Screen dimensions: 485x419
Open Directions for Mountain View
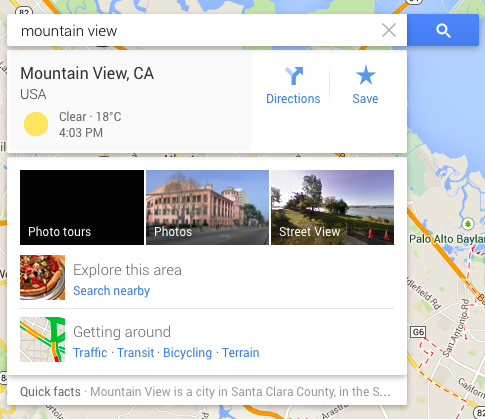pyautogui.click(x=293, y=85)
